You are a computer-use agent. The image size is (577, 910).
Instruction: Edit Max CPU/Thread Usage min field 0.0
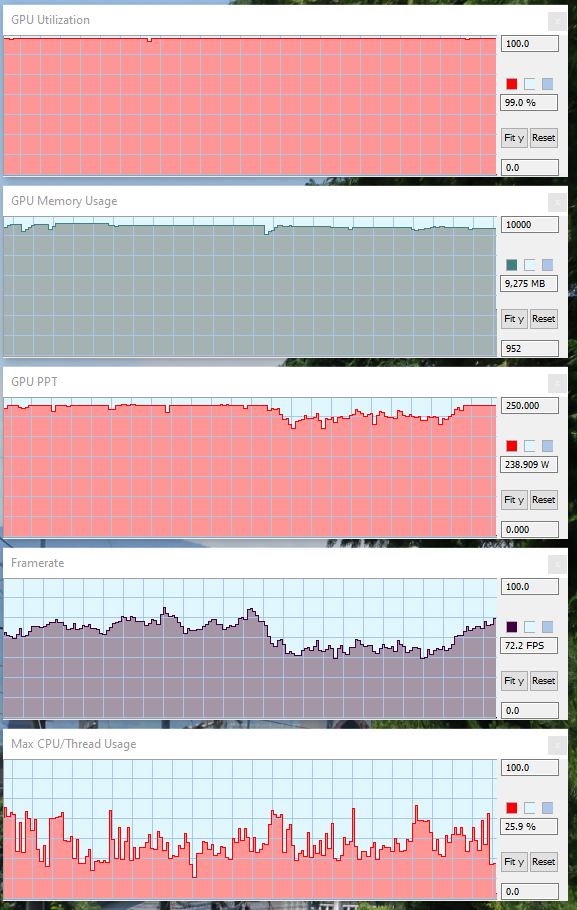[529, 892]
